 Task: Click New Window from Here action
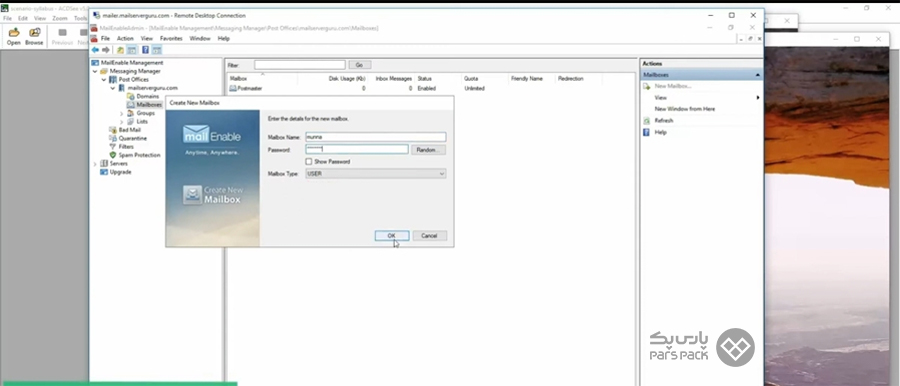[685, 109]
